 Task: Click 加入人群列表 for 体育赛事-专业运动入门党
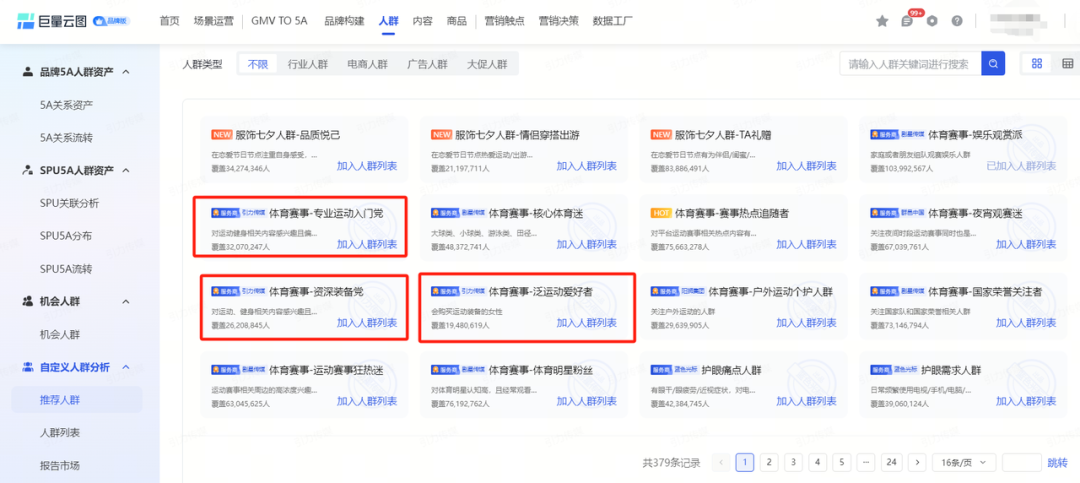[366, 244]
